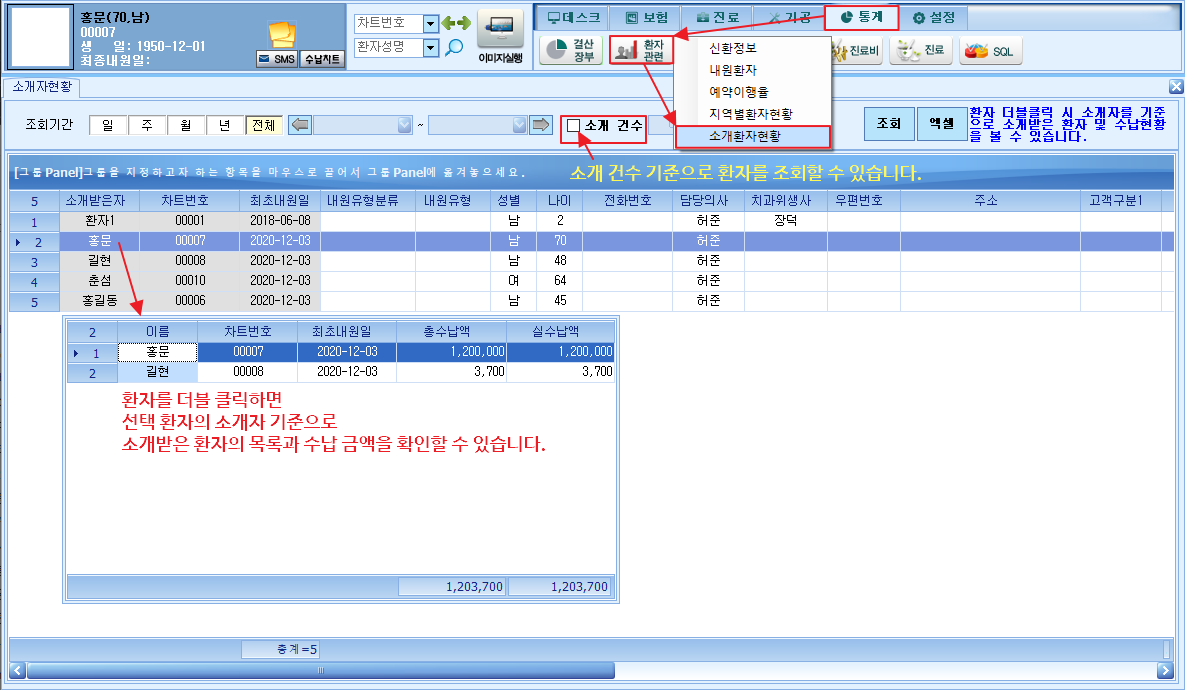Click the SQL database icon
1185x690 pixels.
[991, 51]
